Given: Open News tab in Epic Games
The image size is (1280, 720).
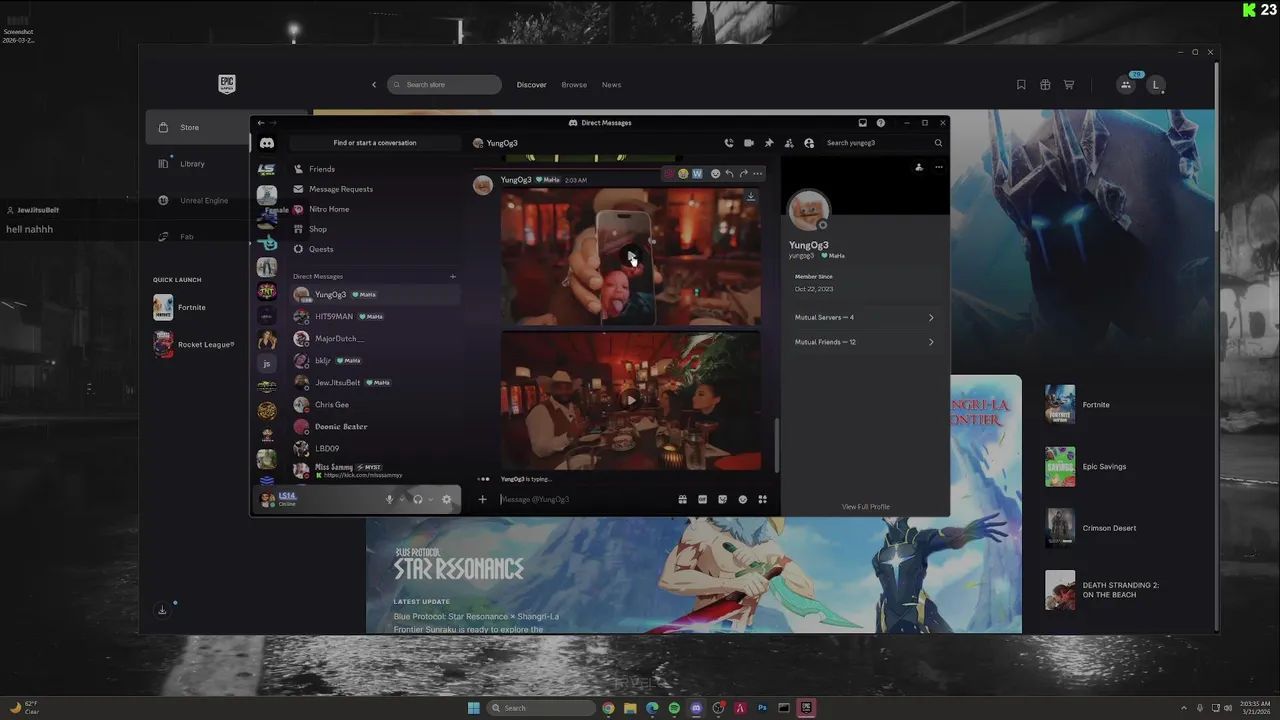Looking at the screenshot, I should click(611, 85).
